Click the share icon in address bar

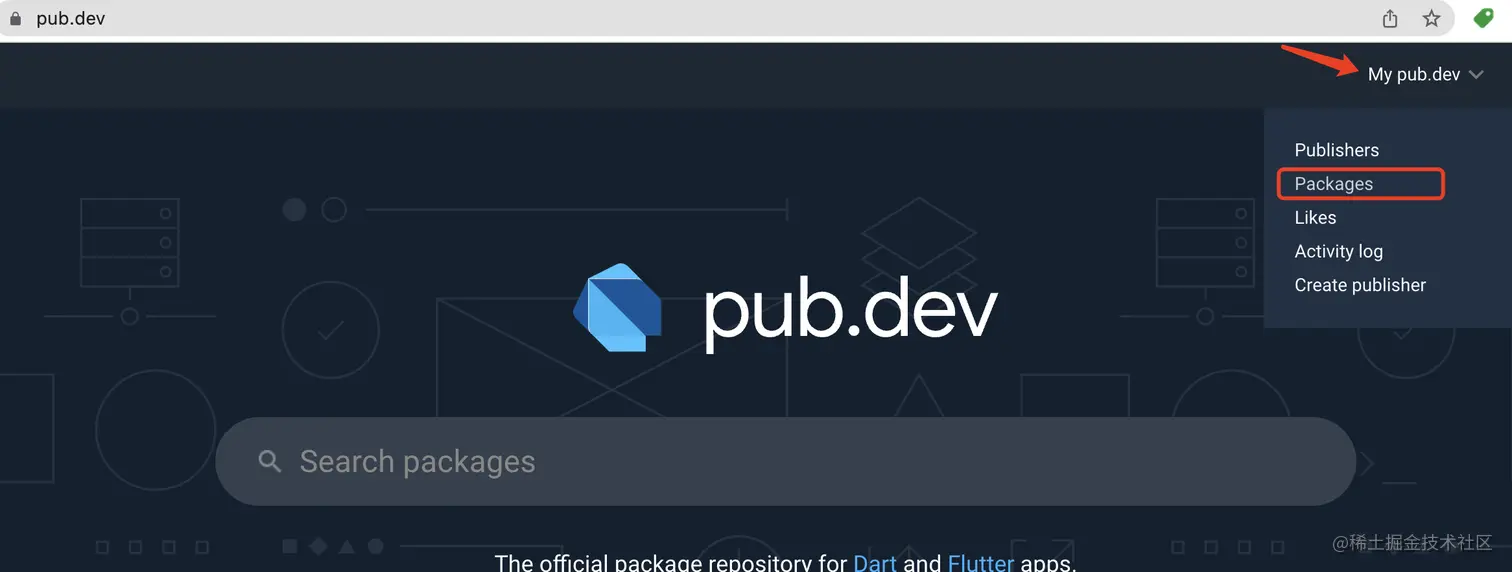point(1390,18)
